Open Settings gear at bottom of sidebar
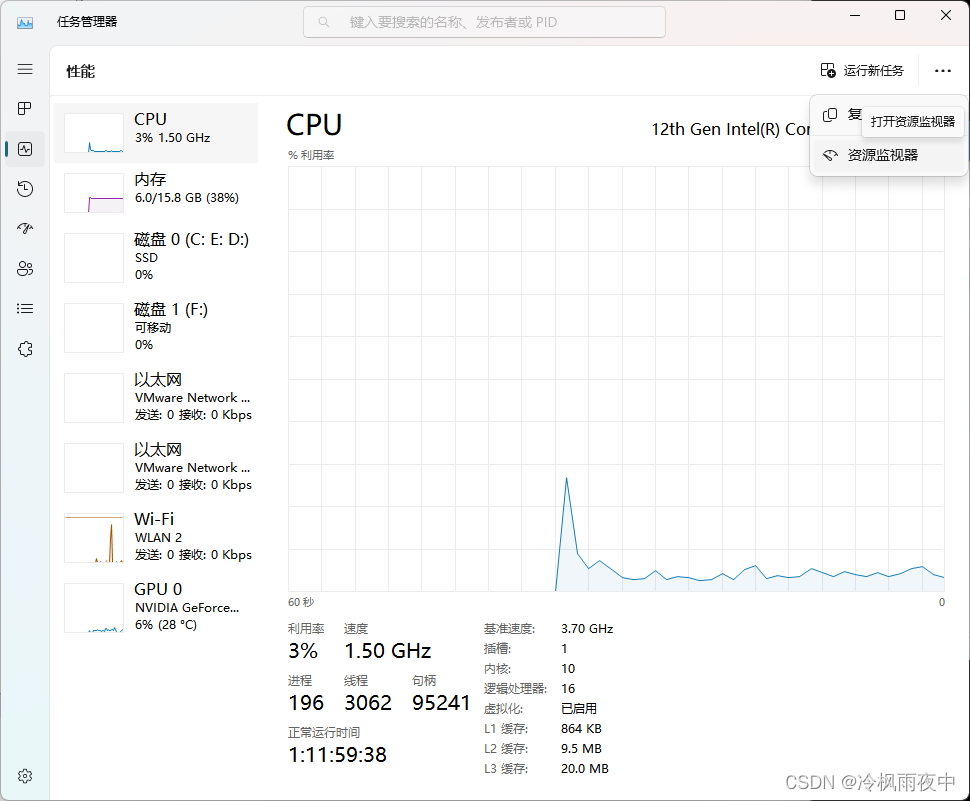 [25, 776]
